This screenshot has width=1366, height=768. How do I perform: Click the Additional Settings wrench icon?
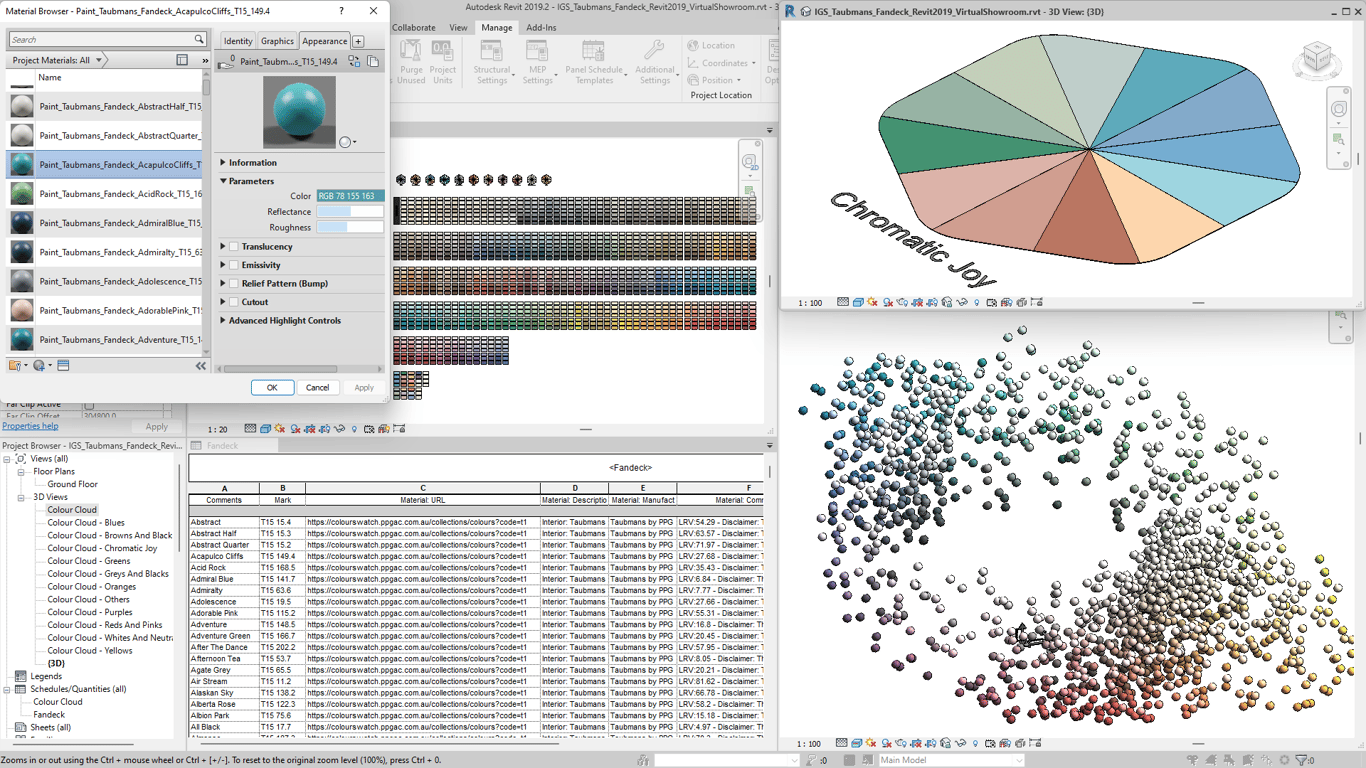654,52
